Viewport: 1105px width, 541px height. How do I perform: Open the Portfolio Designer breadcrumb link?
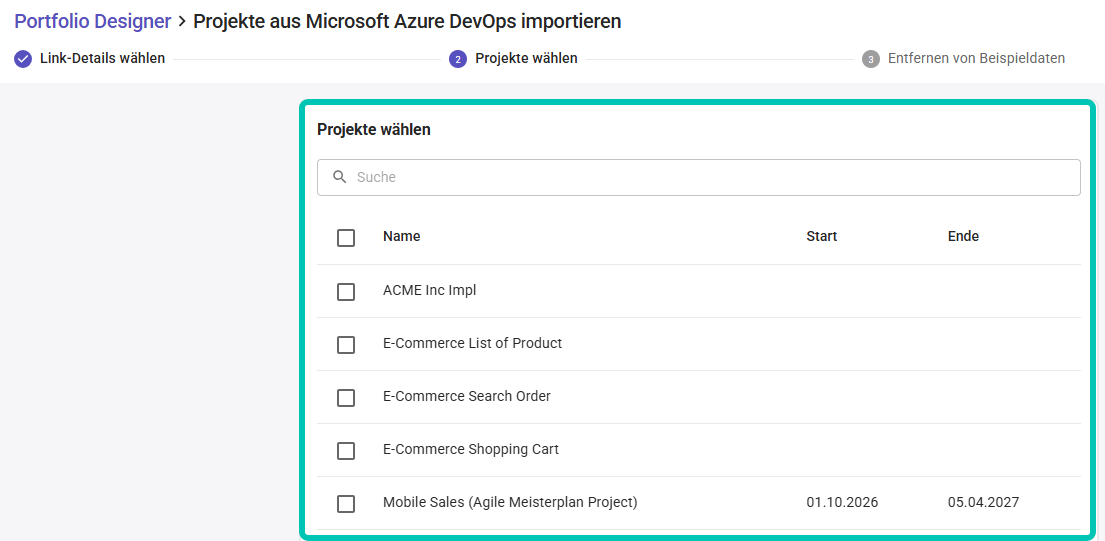click(x=92, y=21)
